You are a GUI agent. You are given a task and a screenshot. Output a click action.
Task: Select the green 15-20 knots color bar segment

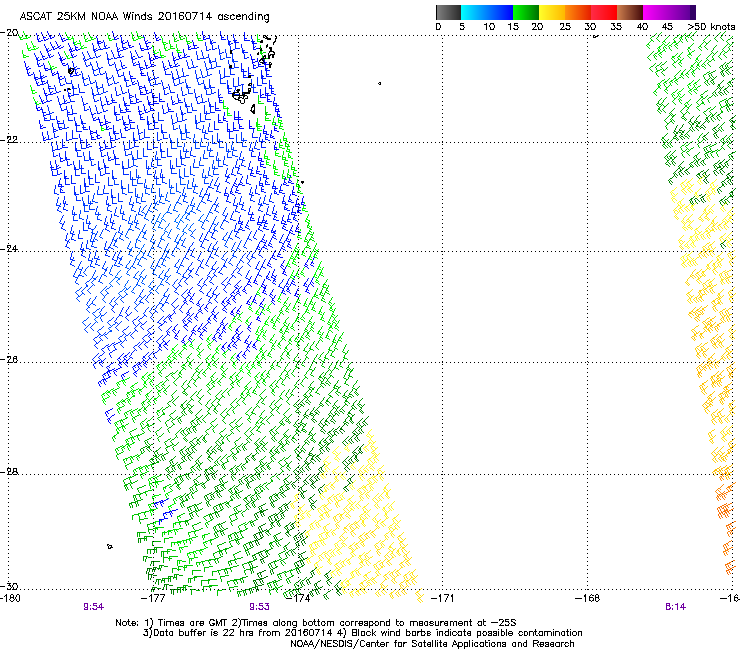tap(526, 12)
